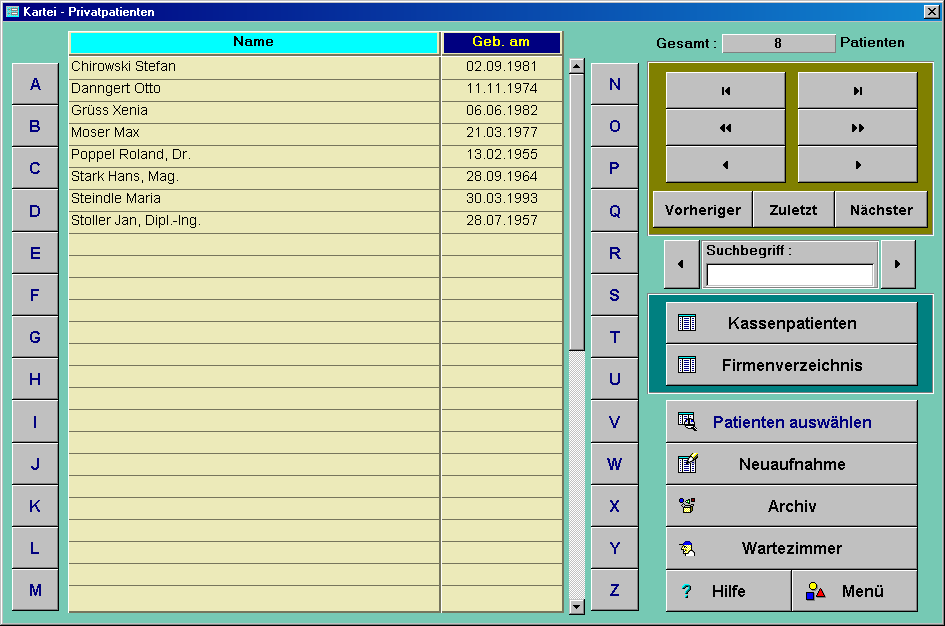Screen dimensions: 945x626
Task: Jump to the last patient record
Action: coord(857,91)
